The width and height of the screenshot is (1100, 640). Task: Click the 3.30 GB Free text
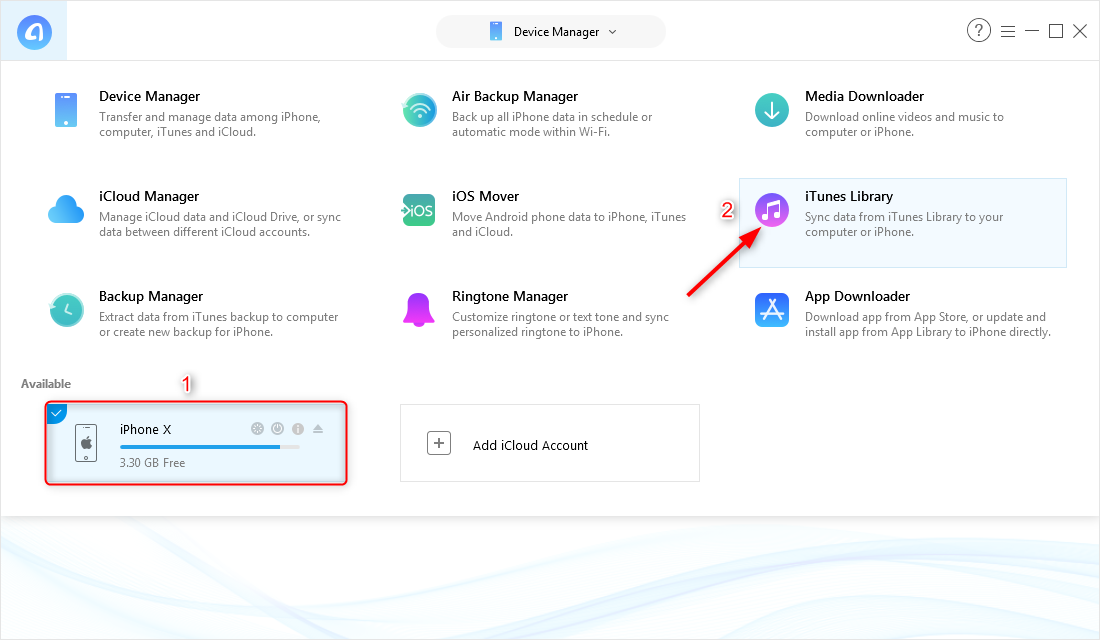(152, 462)
